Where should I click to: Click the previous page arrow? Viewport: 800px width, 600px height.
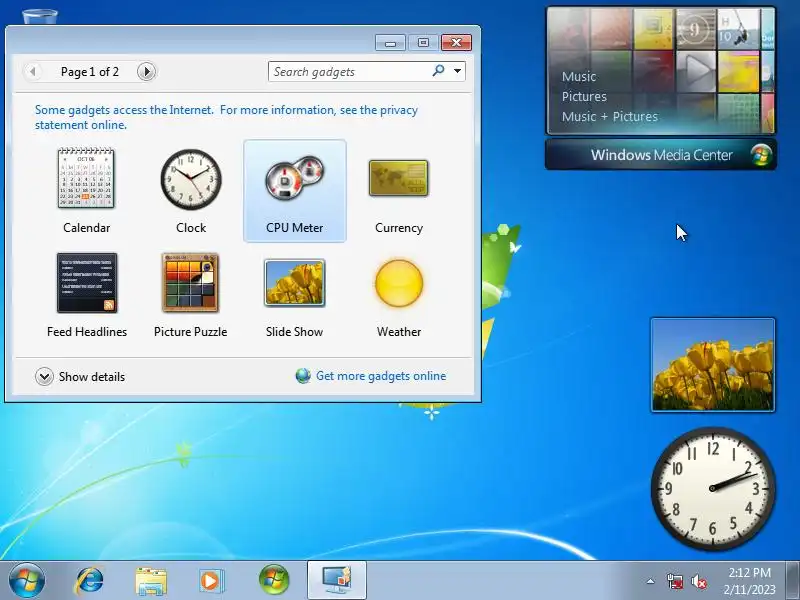33,71
